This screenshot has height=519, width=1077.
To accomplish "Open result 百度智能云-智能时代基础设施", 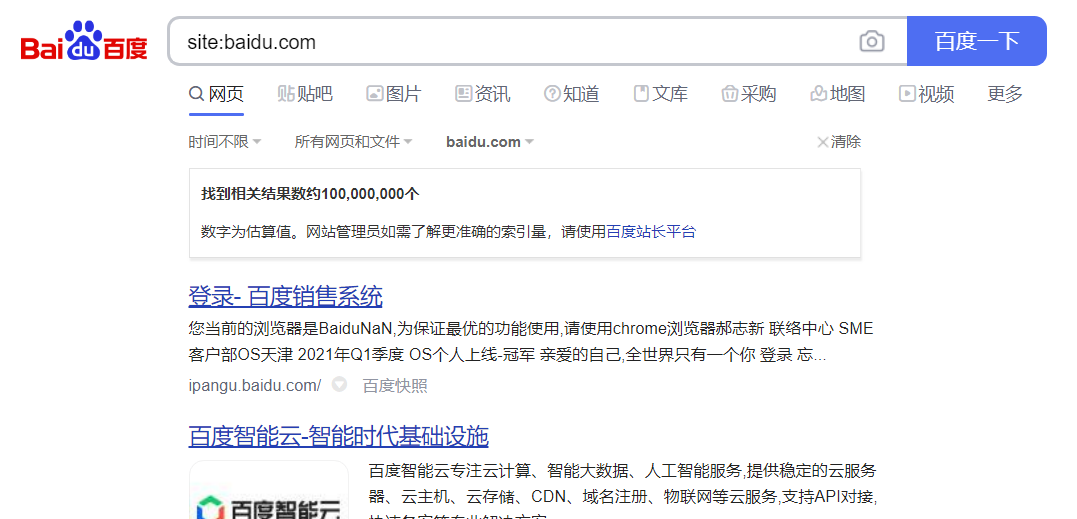I will [339, 436].
